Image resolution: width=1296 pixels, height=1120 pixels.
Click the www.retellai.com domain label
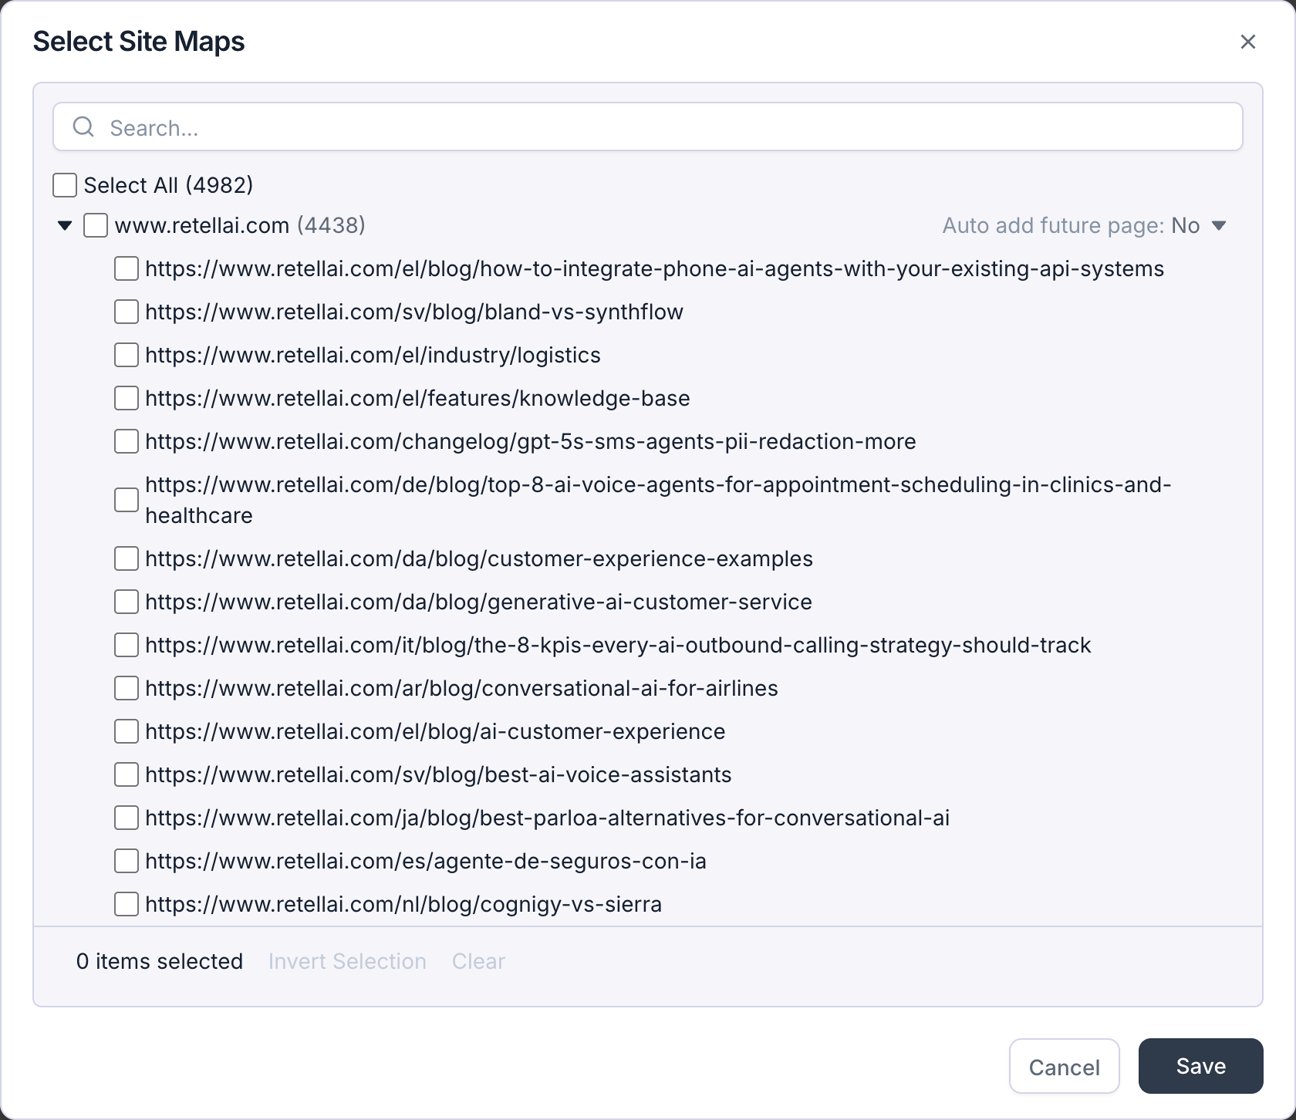[x=202, y=225]
